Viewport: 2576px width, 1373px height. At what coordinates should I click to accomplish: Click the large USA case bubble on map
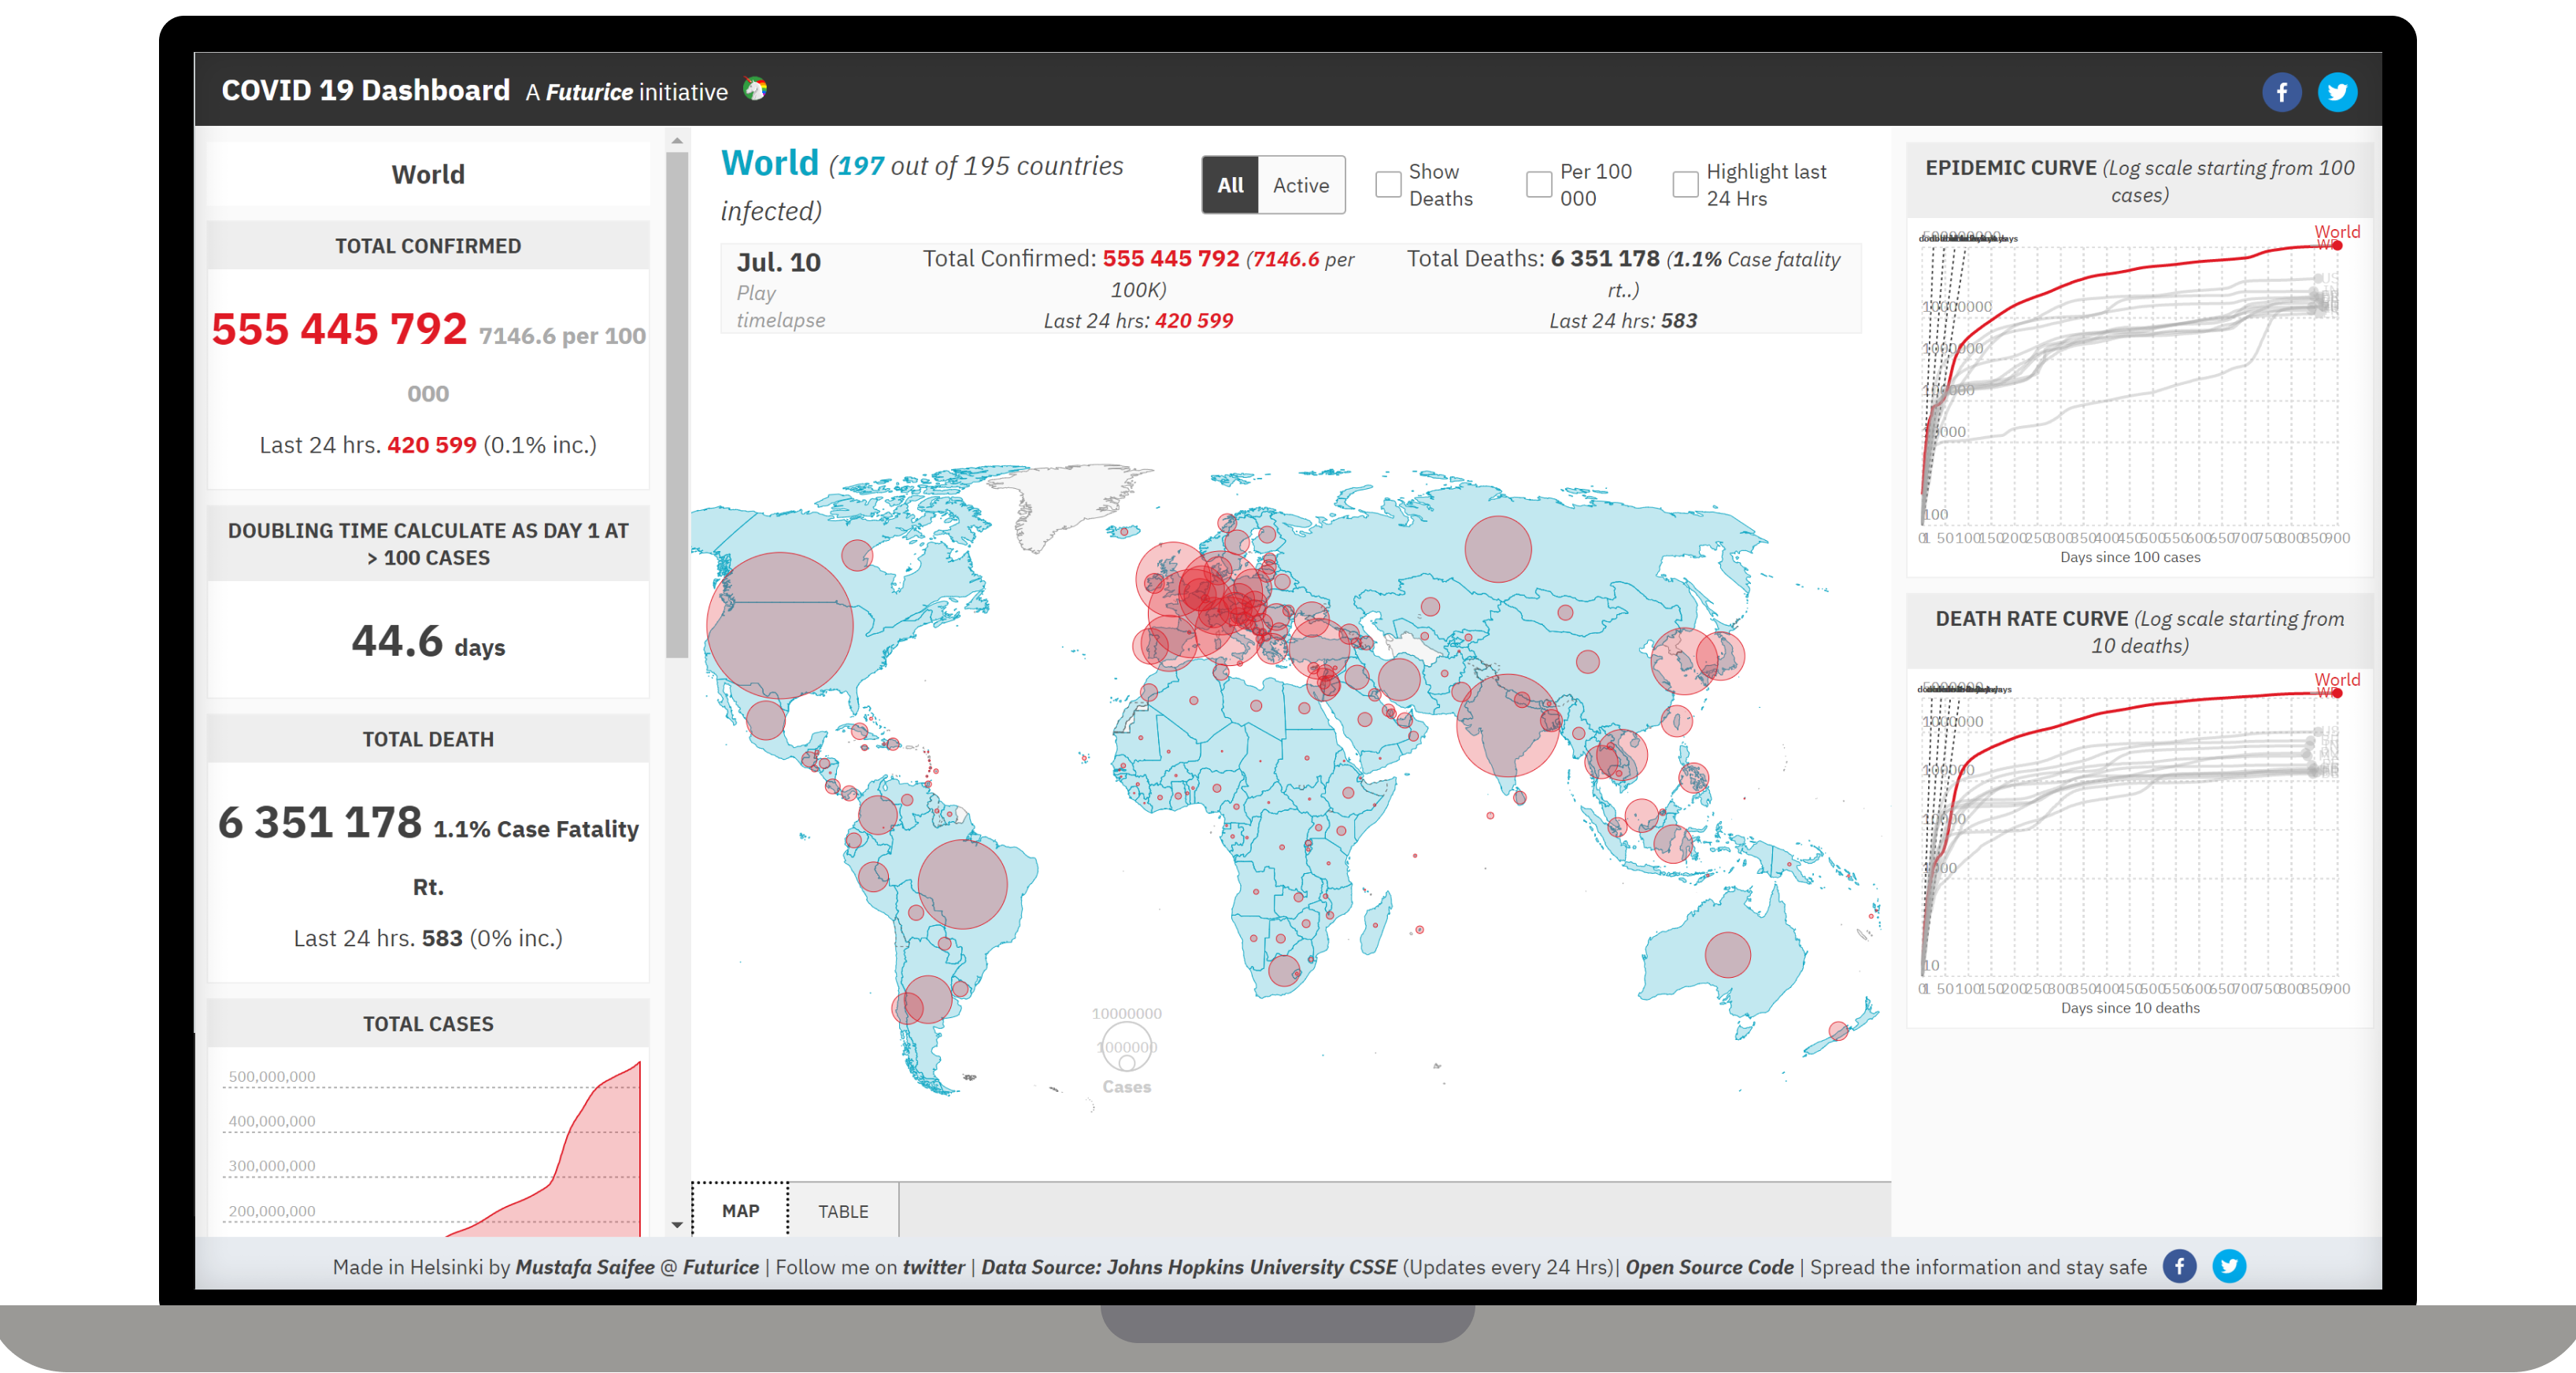pyautogui.click(x=779, y=625)
